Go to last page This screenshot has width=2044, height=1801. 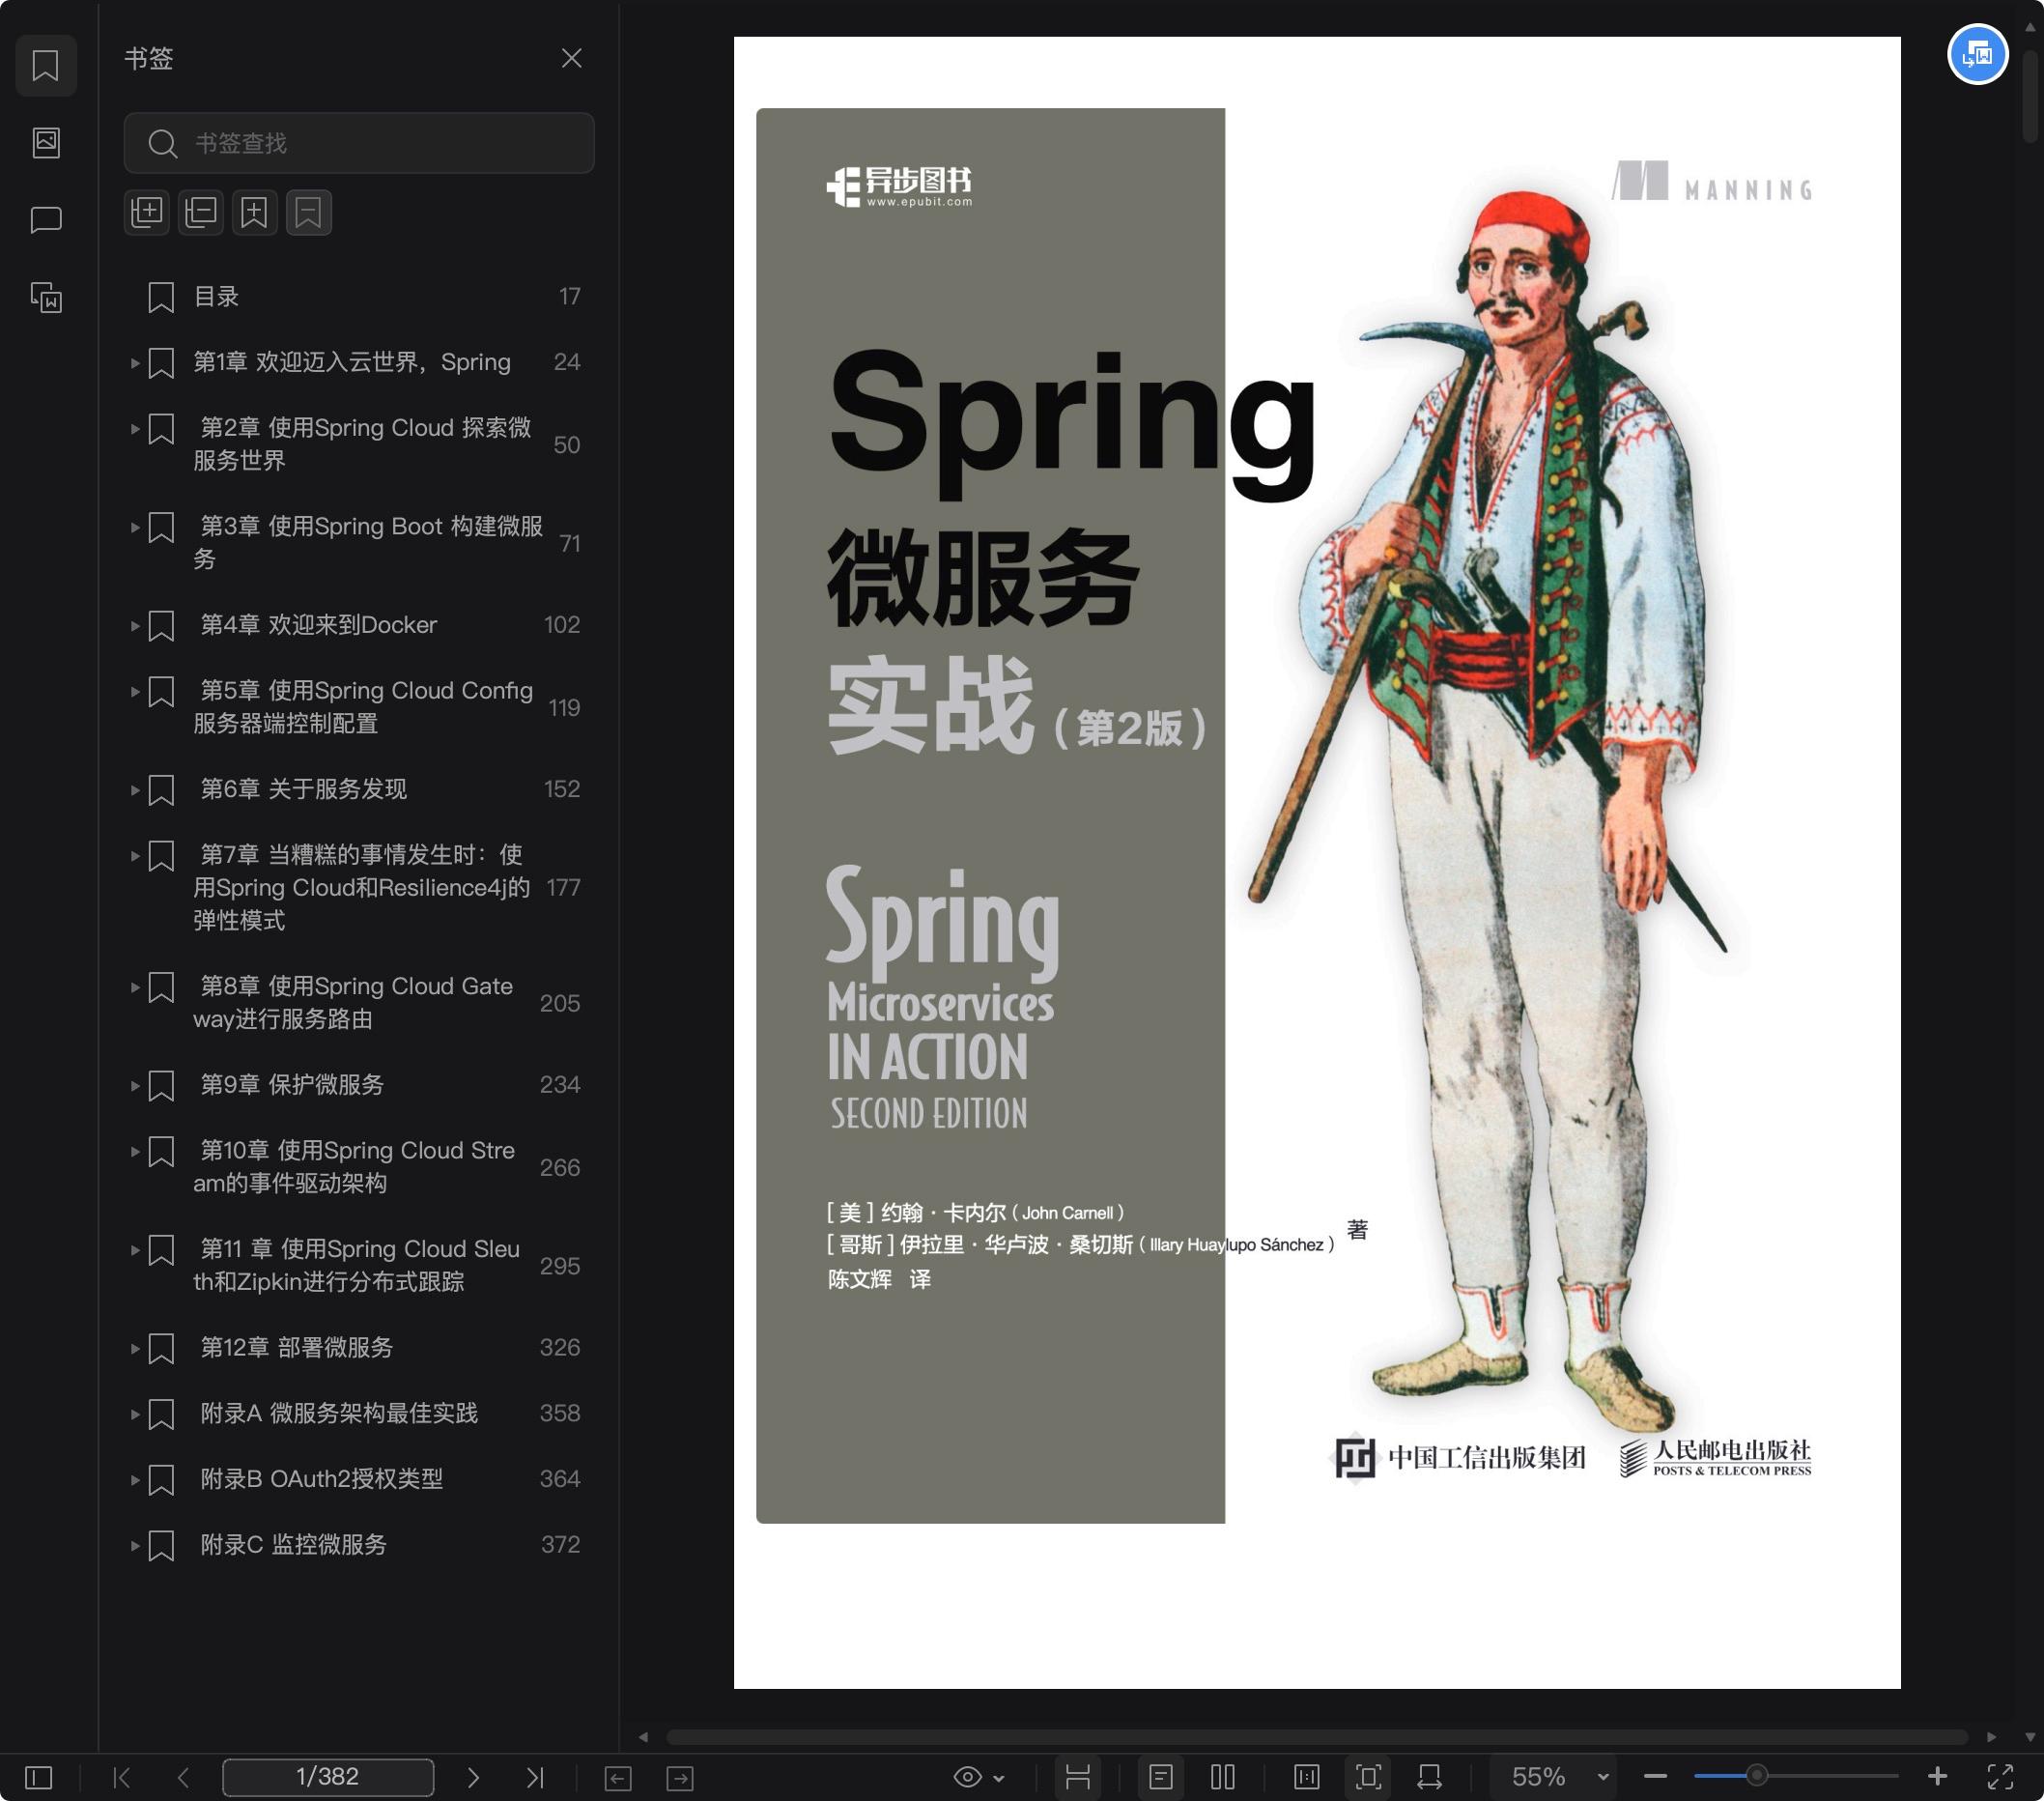coord(535,1777)
